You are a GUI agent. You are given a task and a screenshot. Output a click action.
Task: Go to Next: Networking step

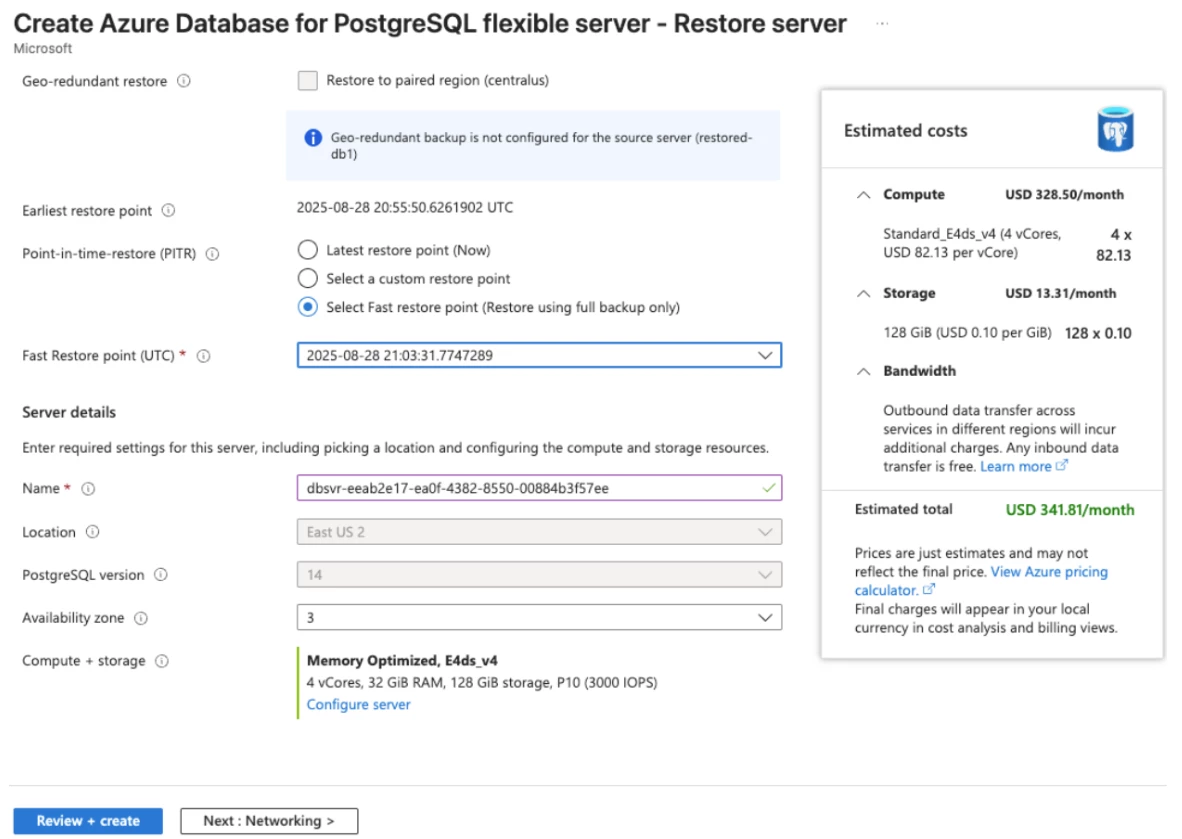269,821
